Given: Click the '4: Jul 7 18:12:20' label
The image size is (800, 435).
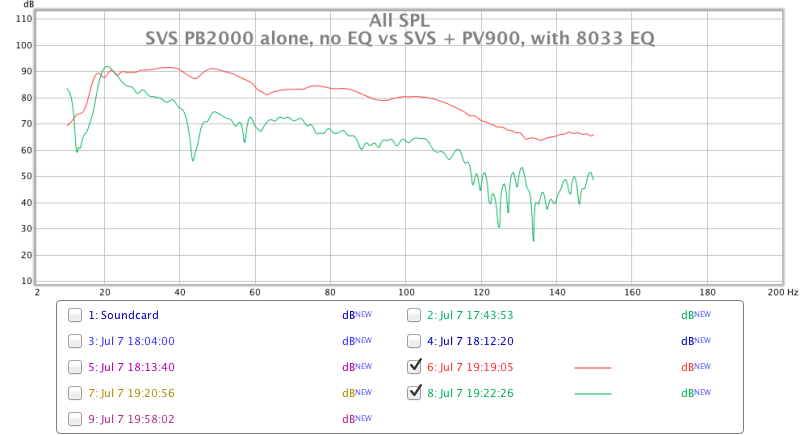Looking at the screenshot, I should [x=470, y=341].
